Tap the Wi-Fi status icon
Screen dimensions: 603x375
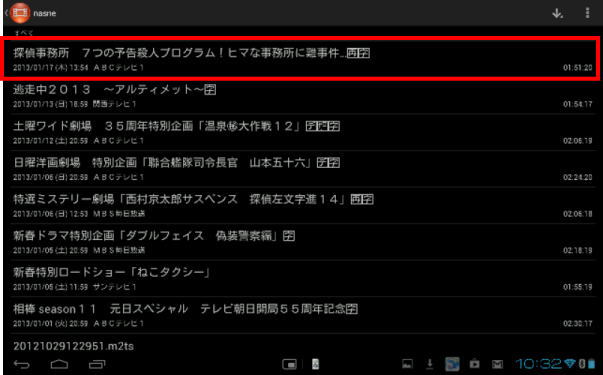(571, 363)
